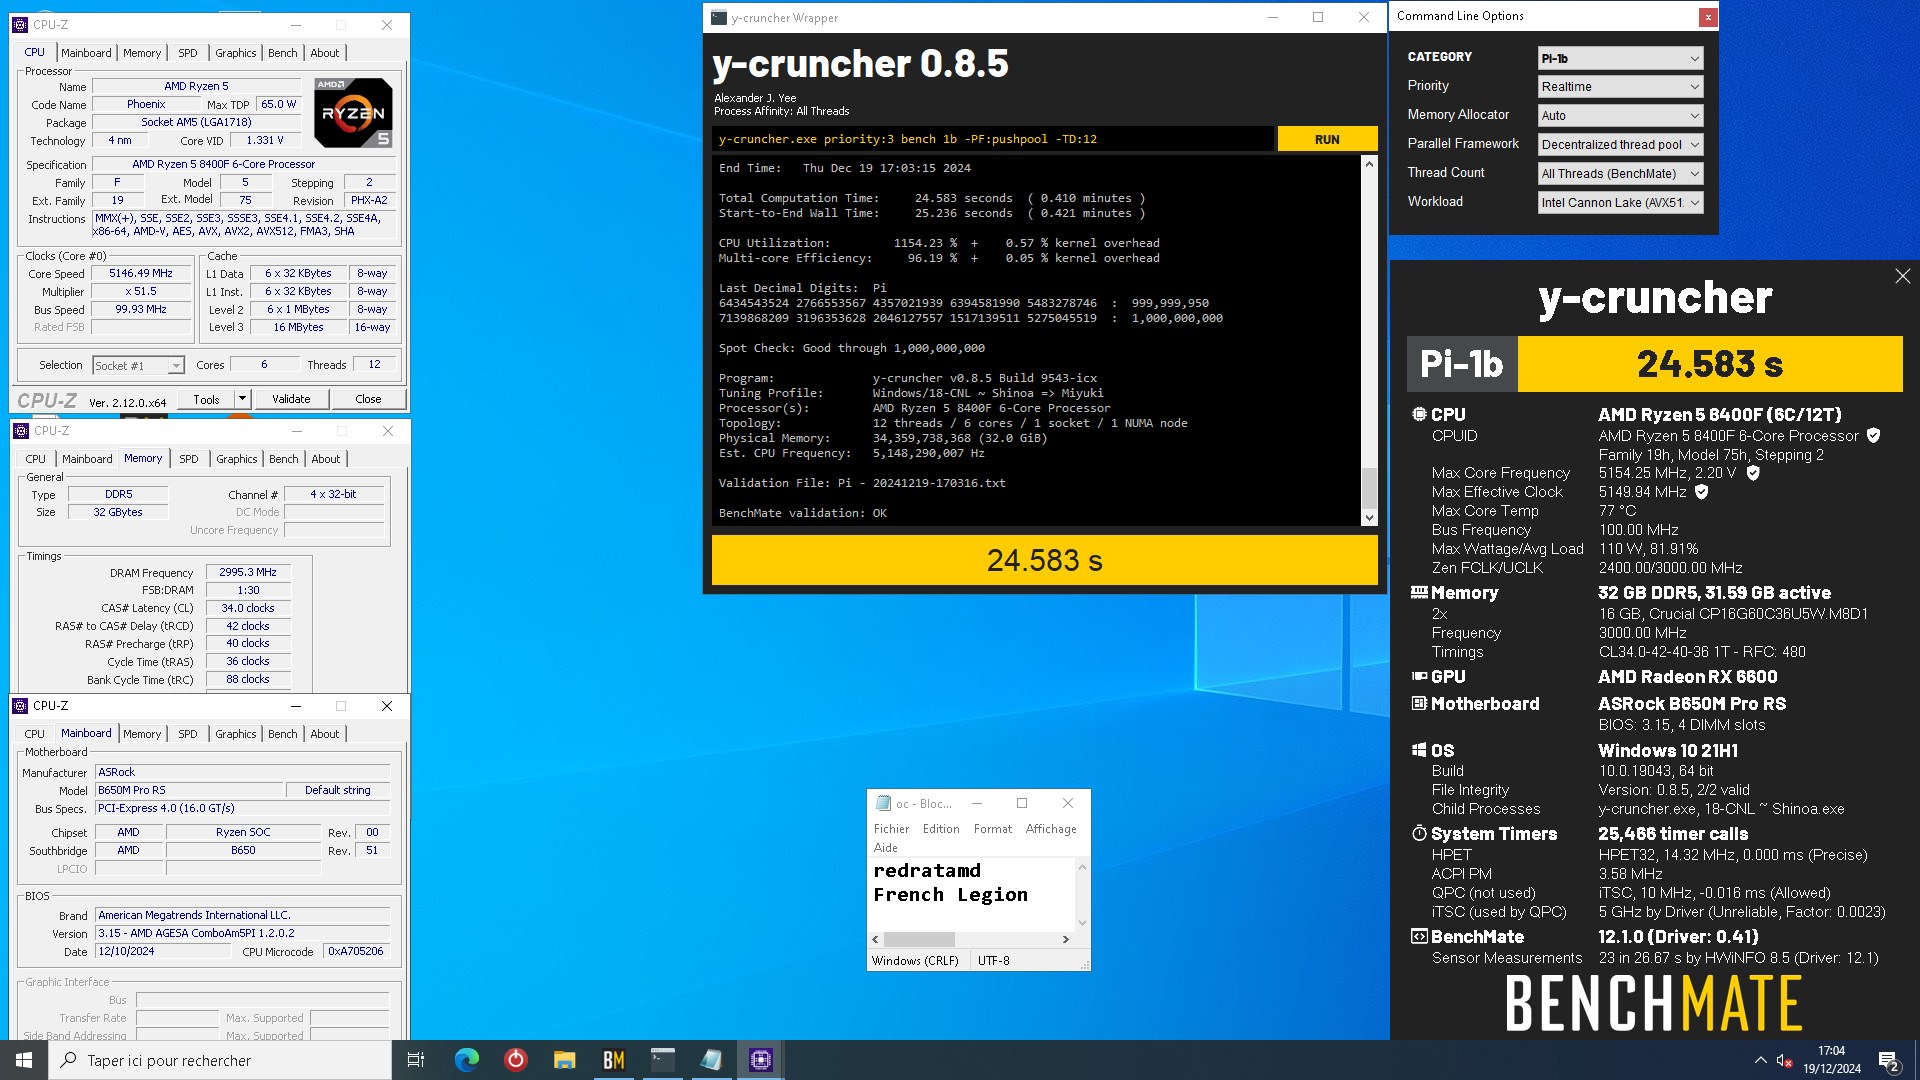Click Core Speed value 5146.49 MHz
Image resolution: width=1920 pixels, height=1080 pixels.
tap(141, 274)
